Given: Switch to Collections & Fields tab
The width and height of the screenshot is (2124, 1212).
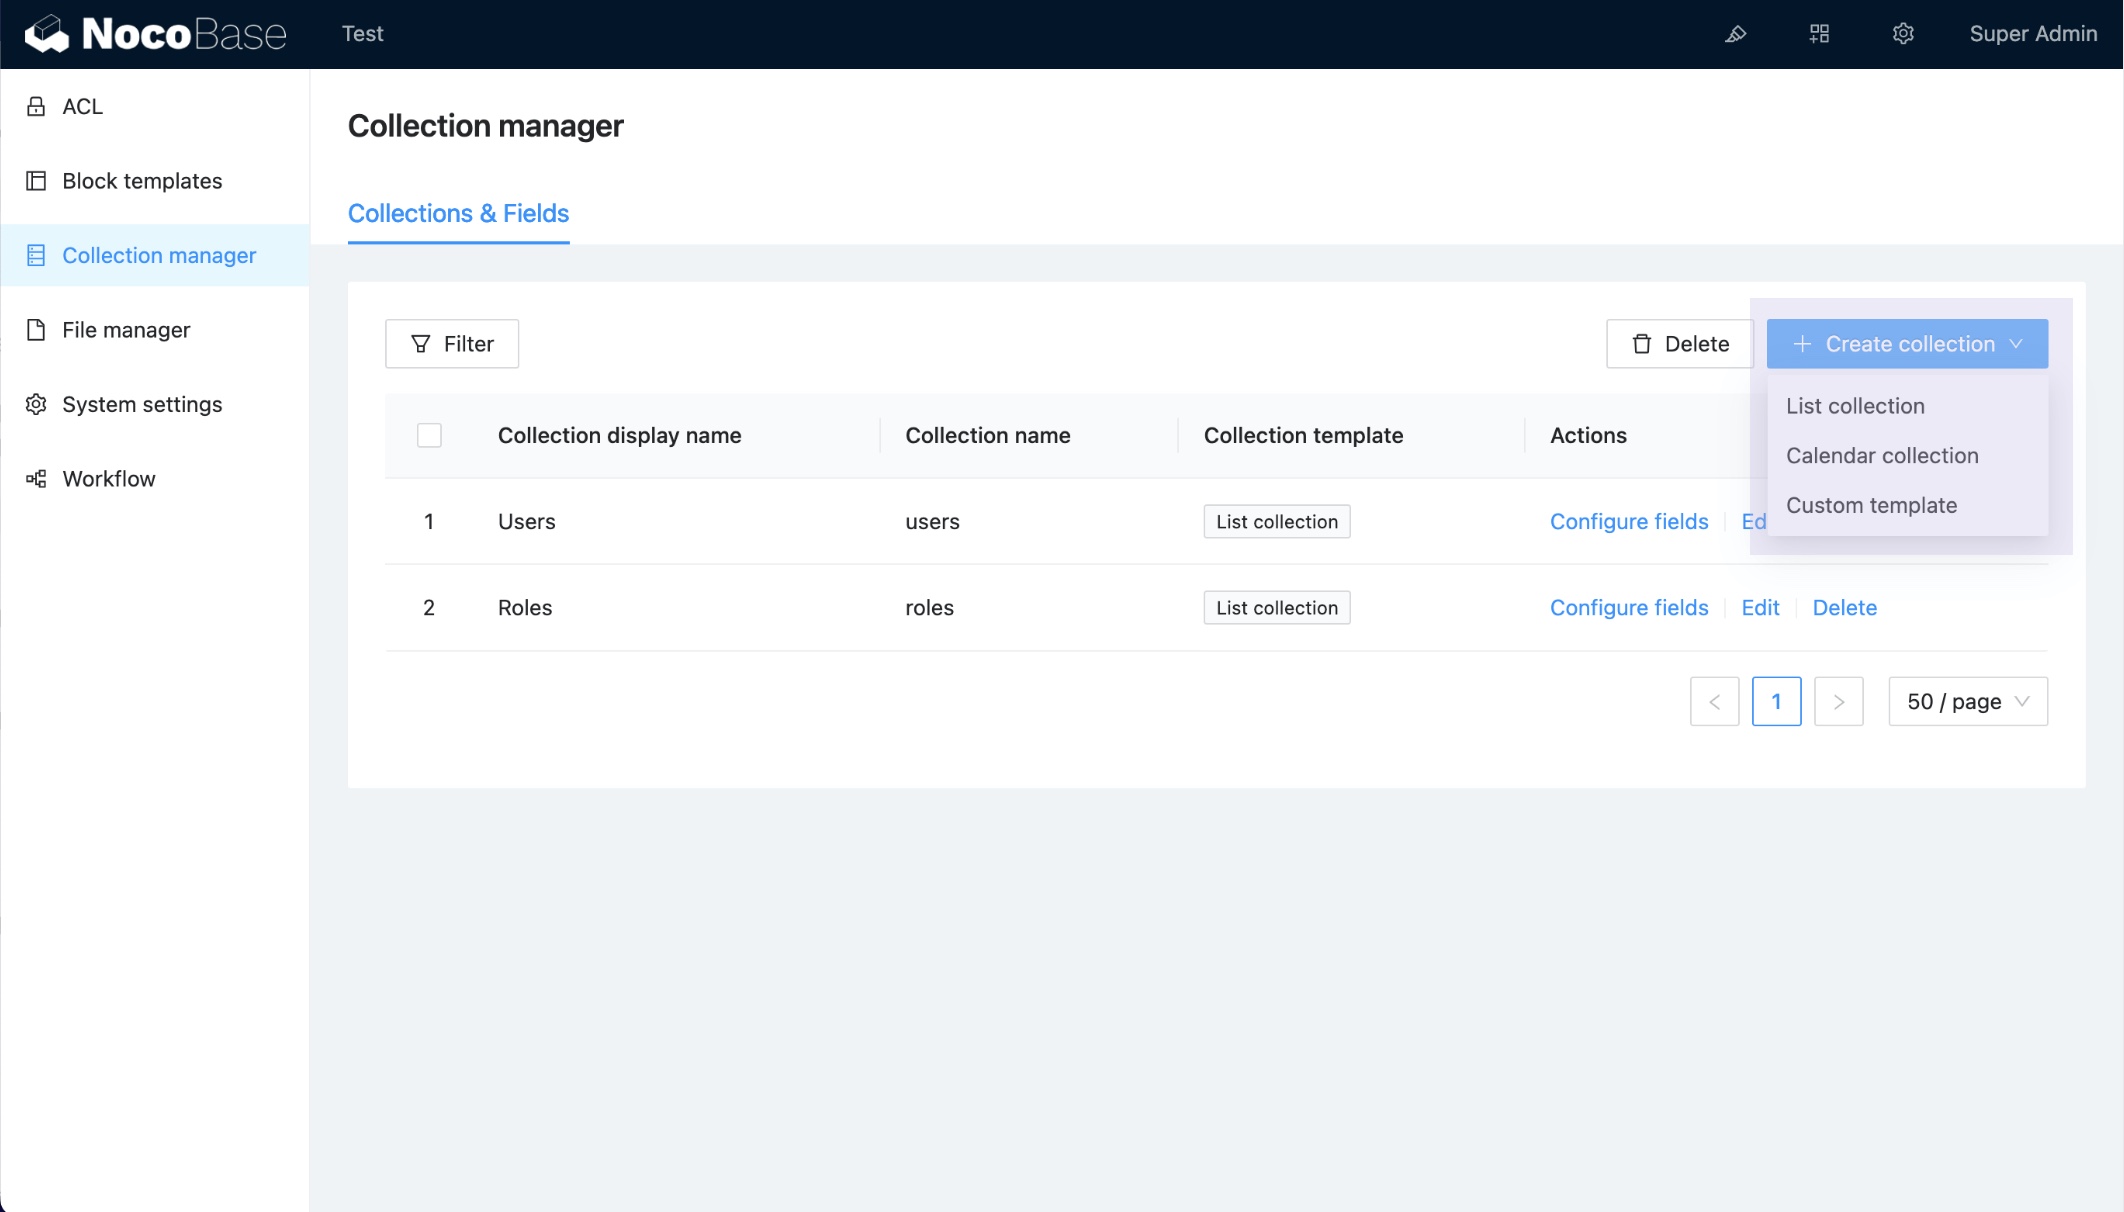Looking at the screenshot, I should click(x=458, y=213).
